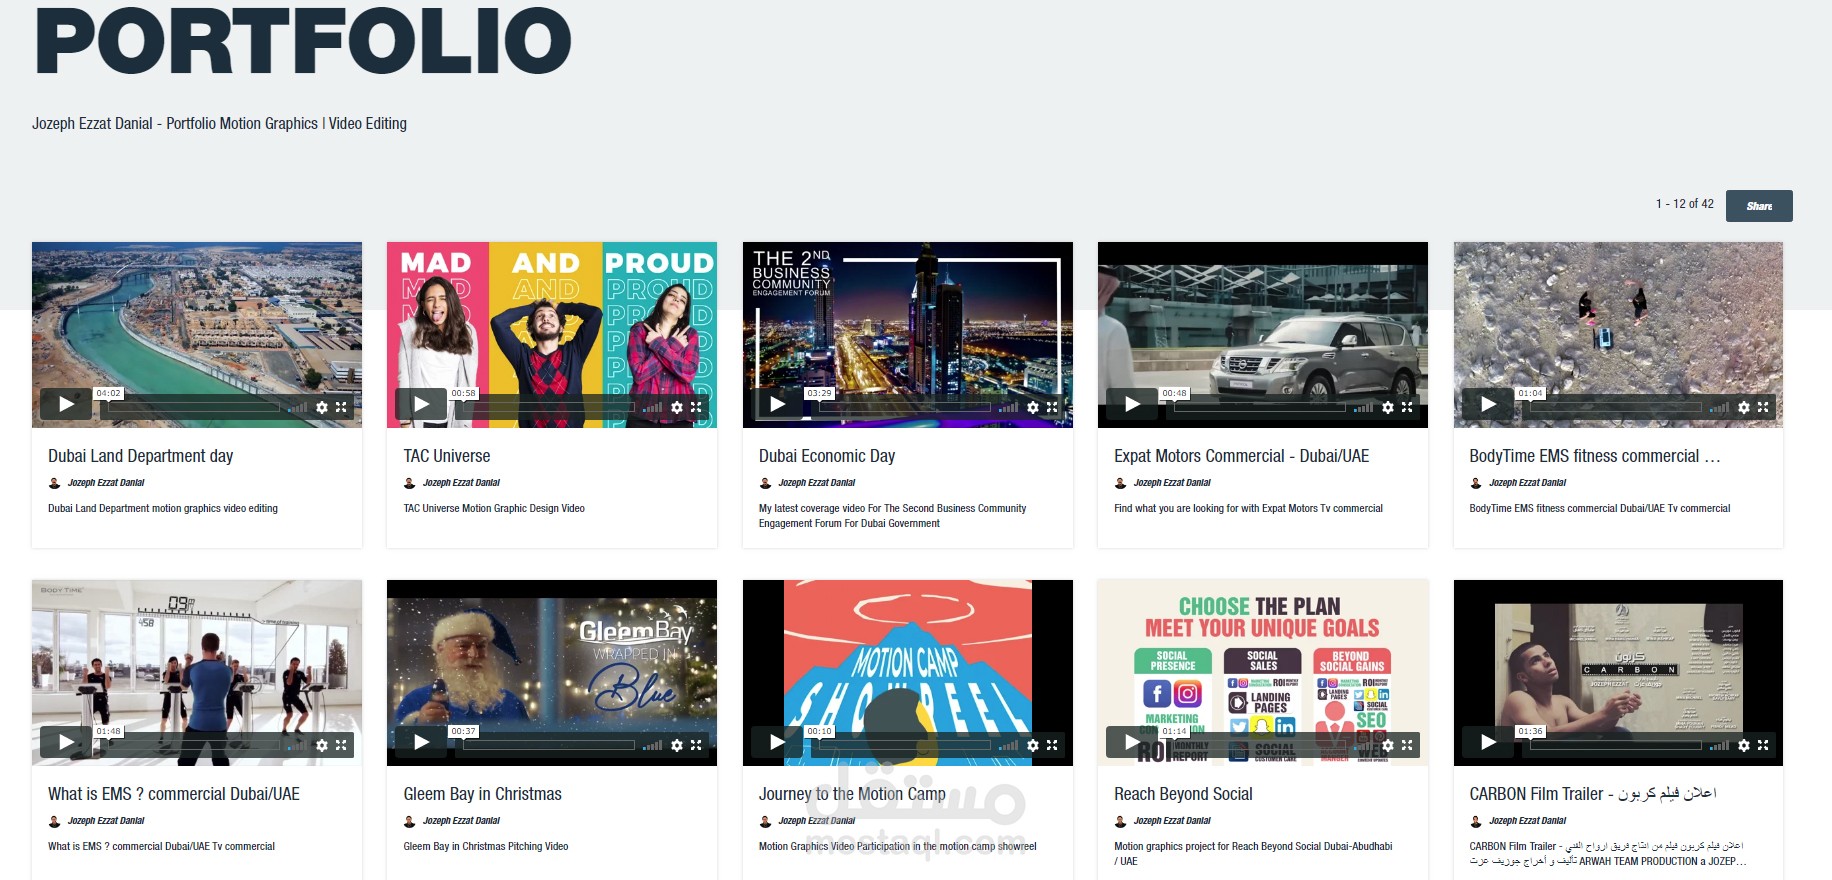
Task: Enter fullscreen on Reach Beyond Social video
Action: click(x=1407, y=745)
